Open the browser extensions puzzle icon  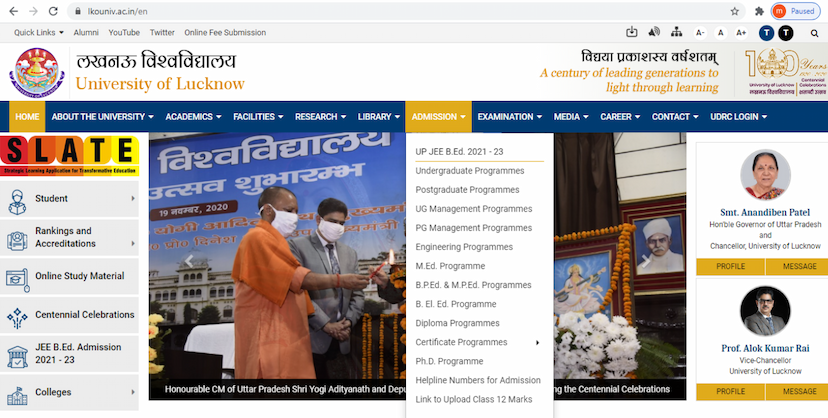click(760, 11)
